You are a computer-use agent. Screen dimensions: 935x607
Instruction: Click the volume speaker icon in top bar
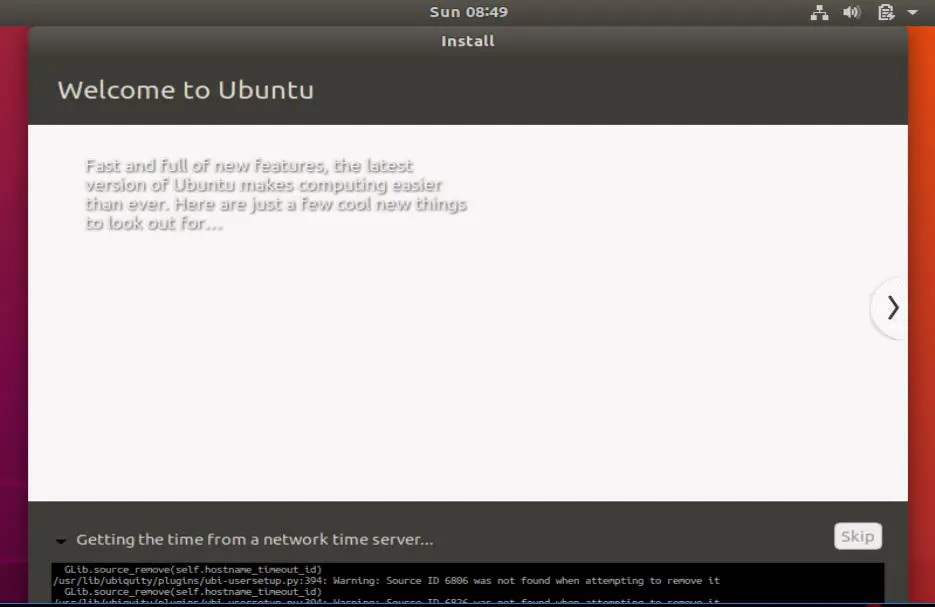[852, 13]
